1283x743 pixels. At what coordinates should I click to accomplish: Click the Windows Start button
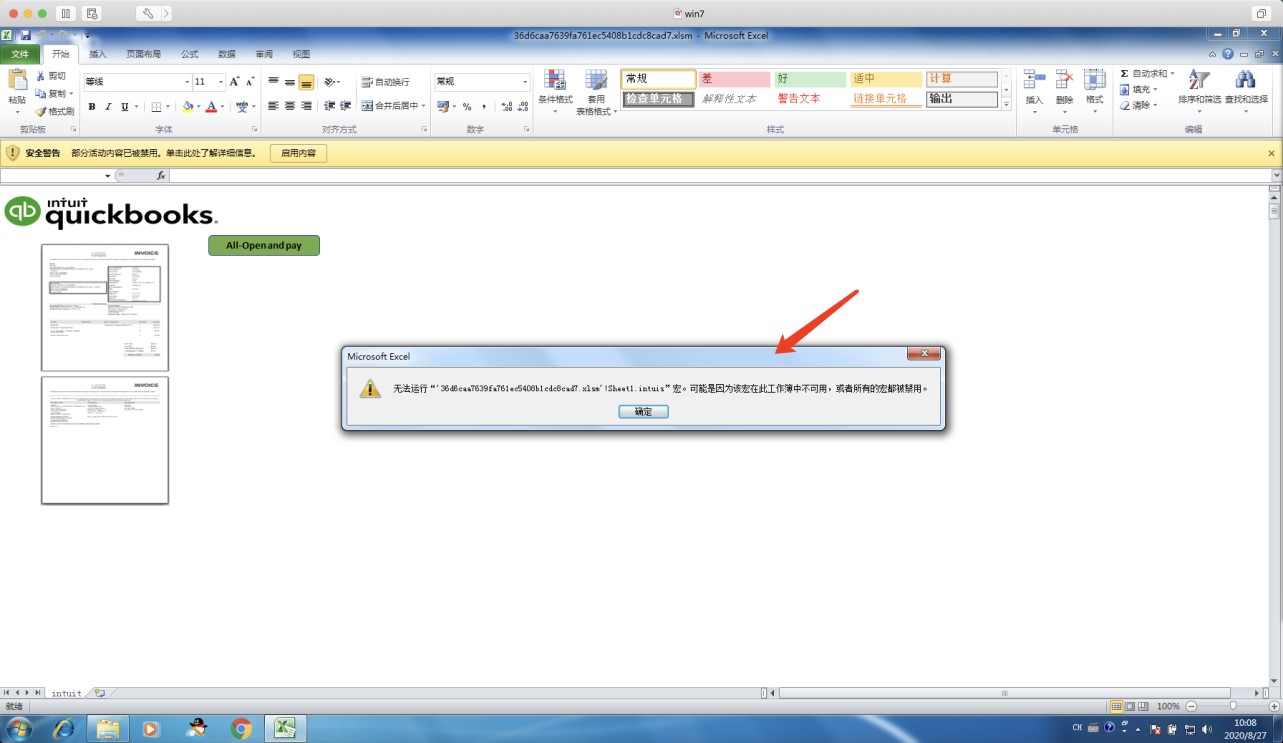(x=19, y=728)
